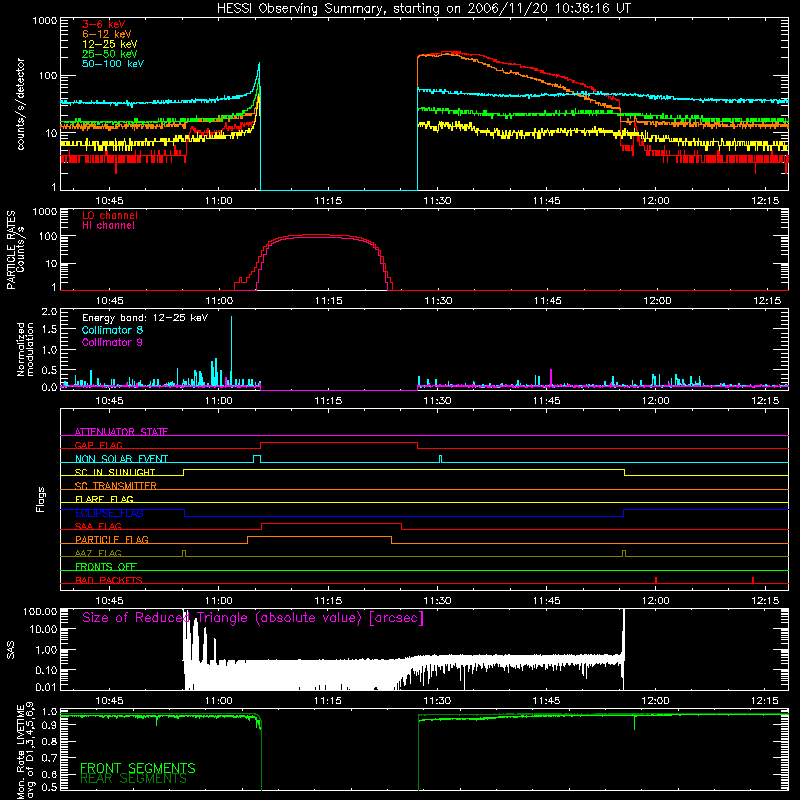Select the Collimator 8 legend label

click(112, 330)
